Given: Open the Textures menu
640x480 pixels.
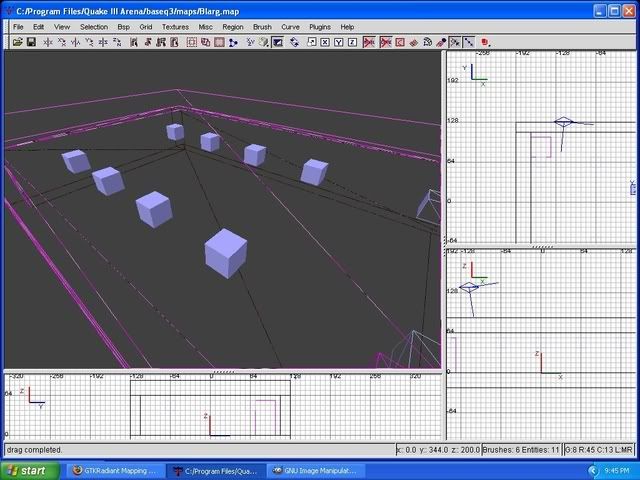Looking at the screenshot, I should (175, 26).
